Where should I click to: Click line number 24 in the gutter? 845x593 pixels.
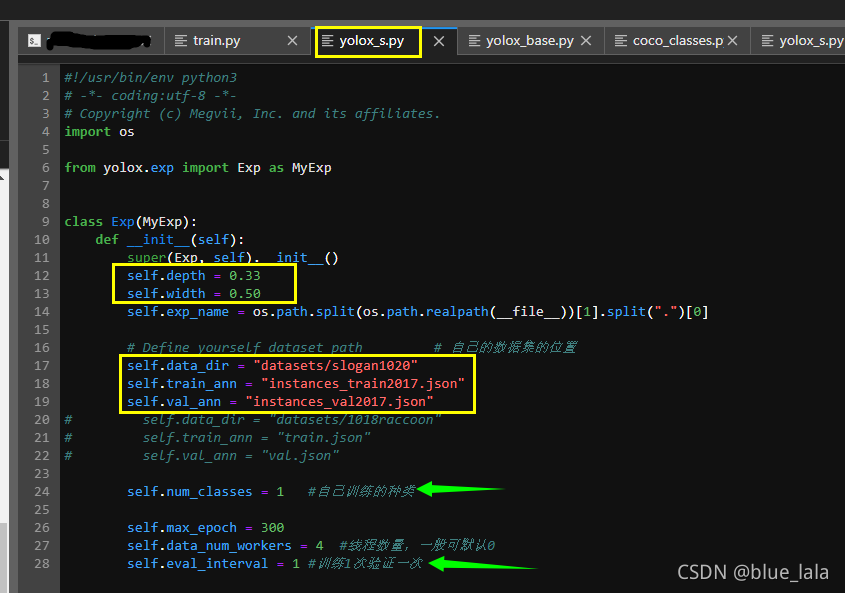click(41, 492)
